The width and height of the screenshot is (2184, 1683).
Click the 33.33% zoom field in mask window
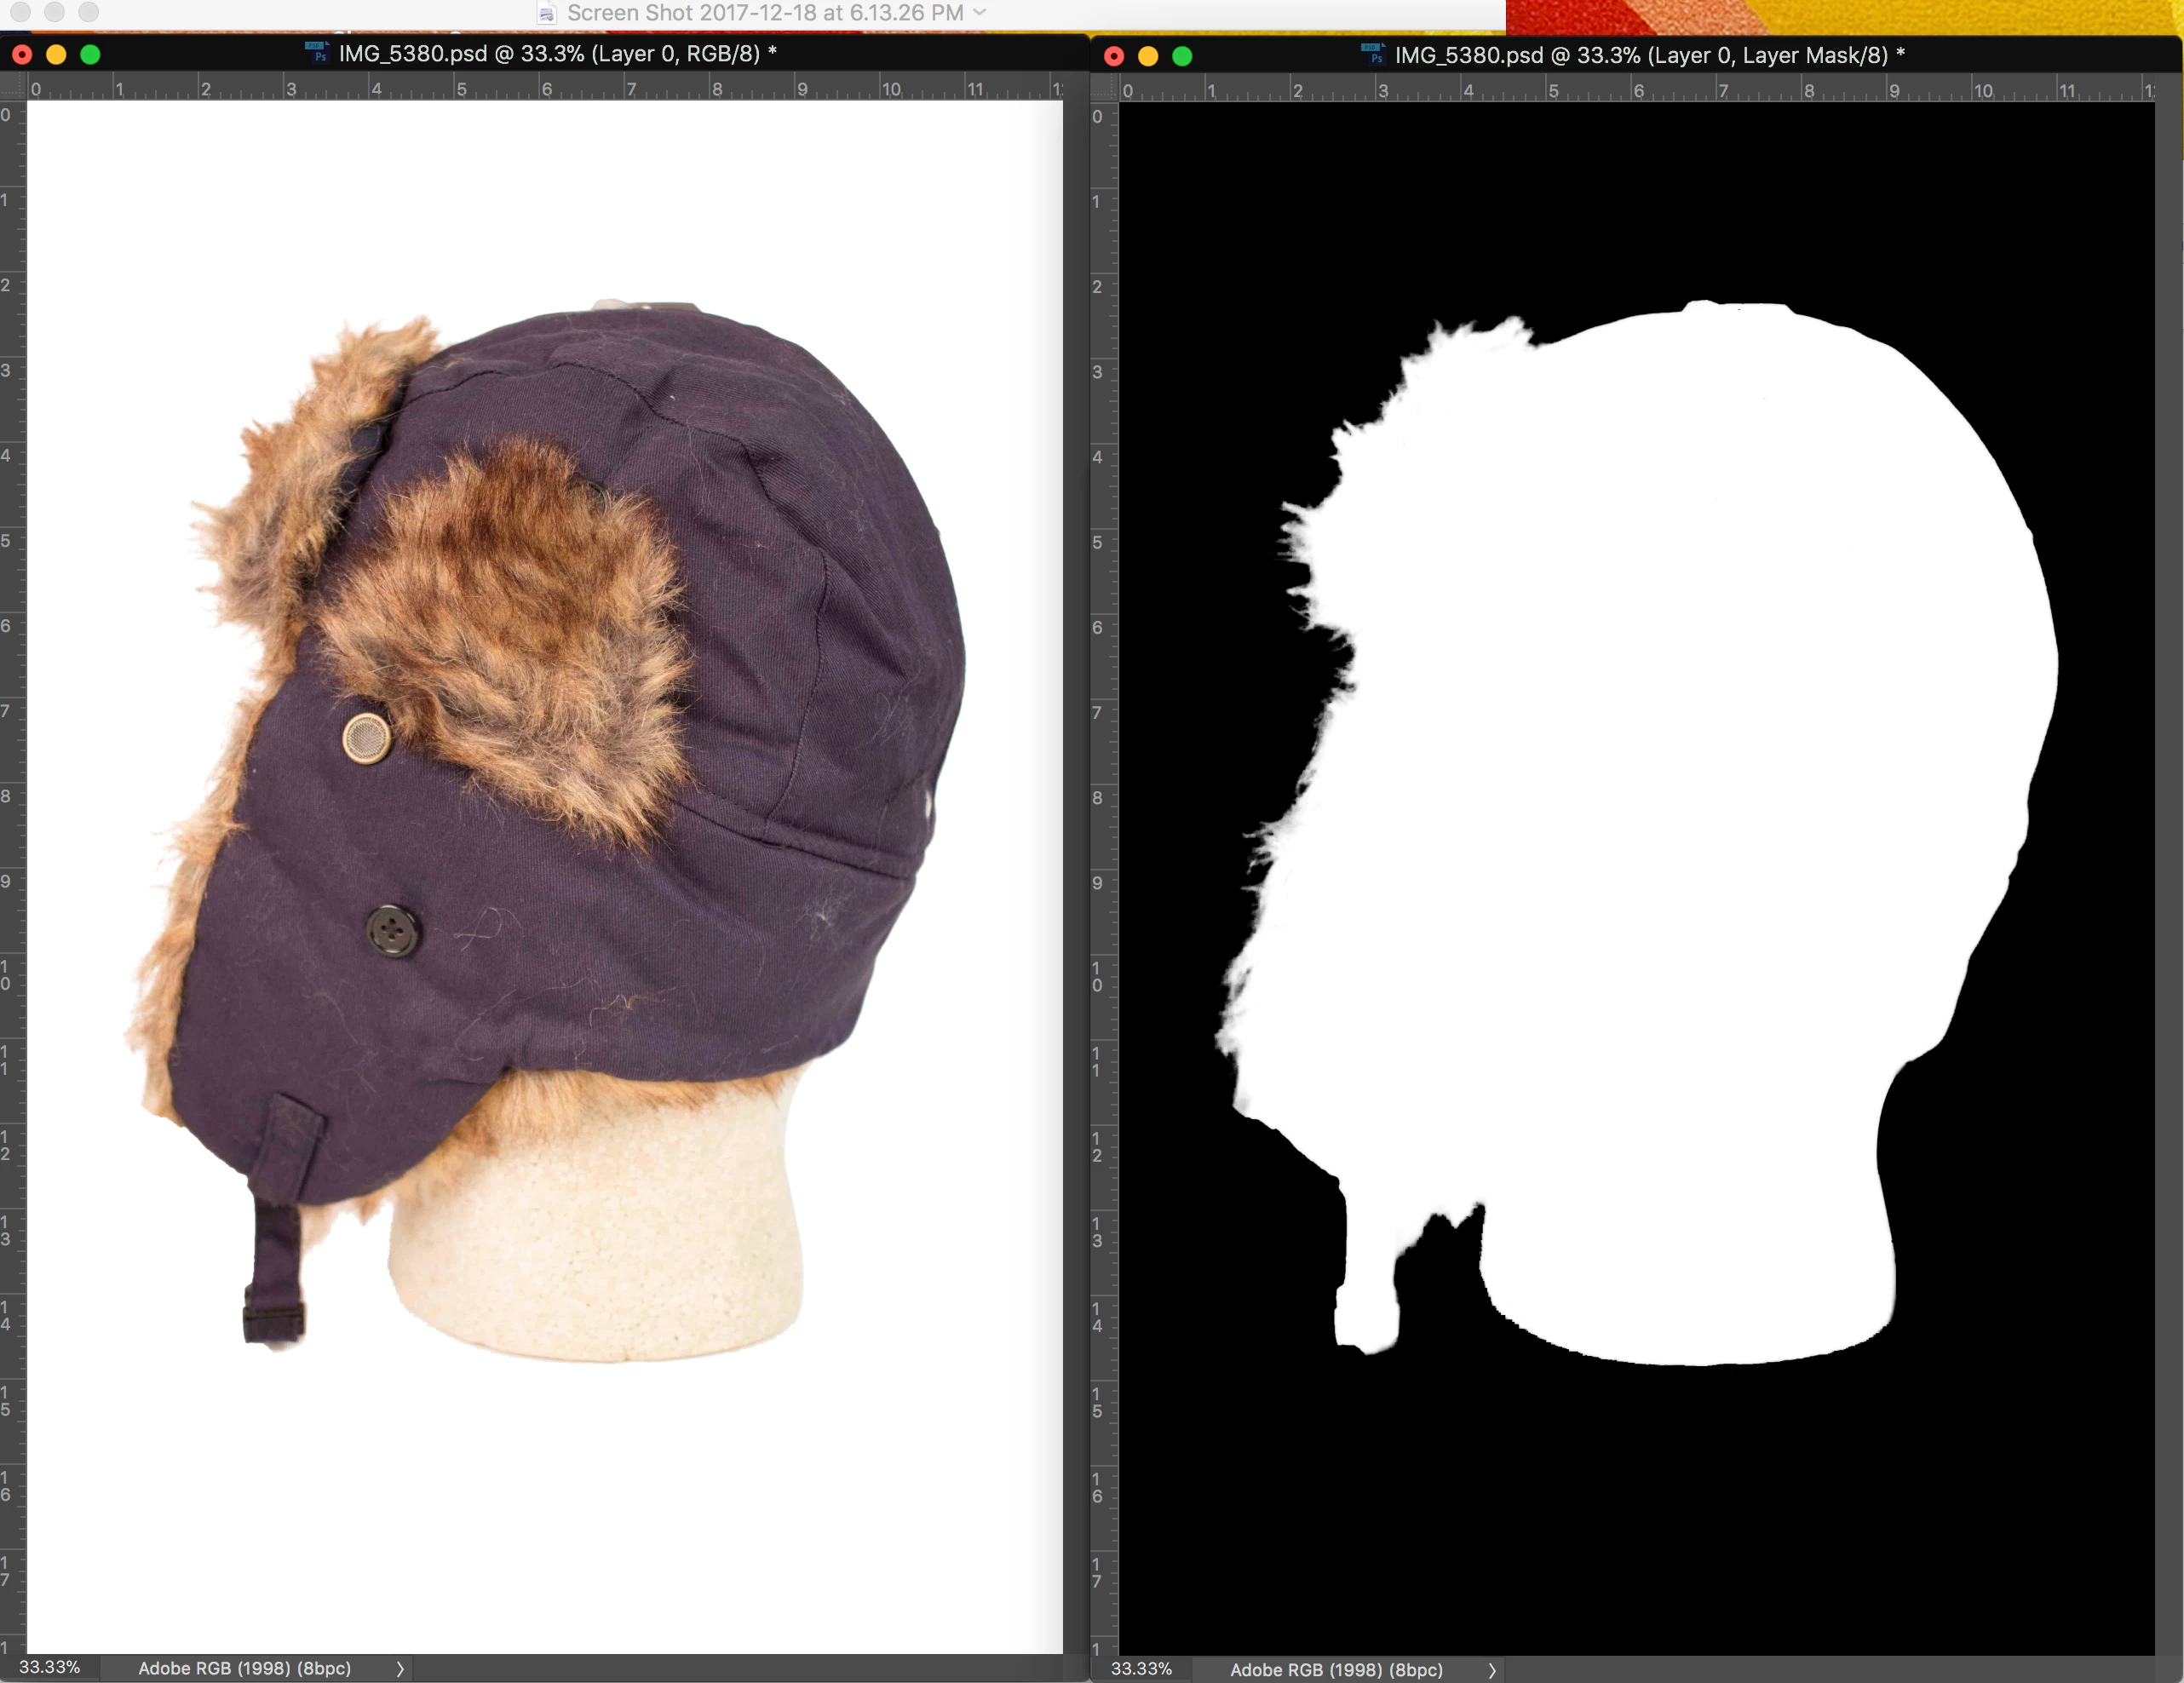point(1141,1670)
